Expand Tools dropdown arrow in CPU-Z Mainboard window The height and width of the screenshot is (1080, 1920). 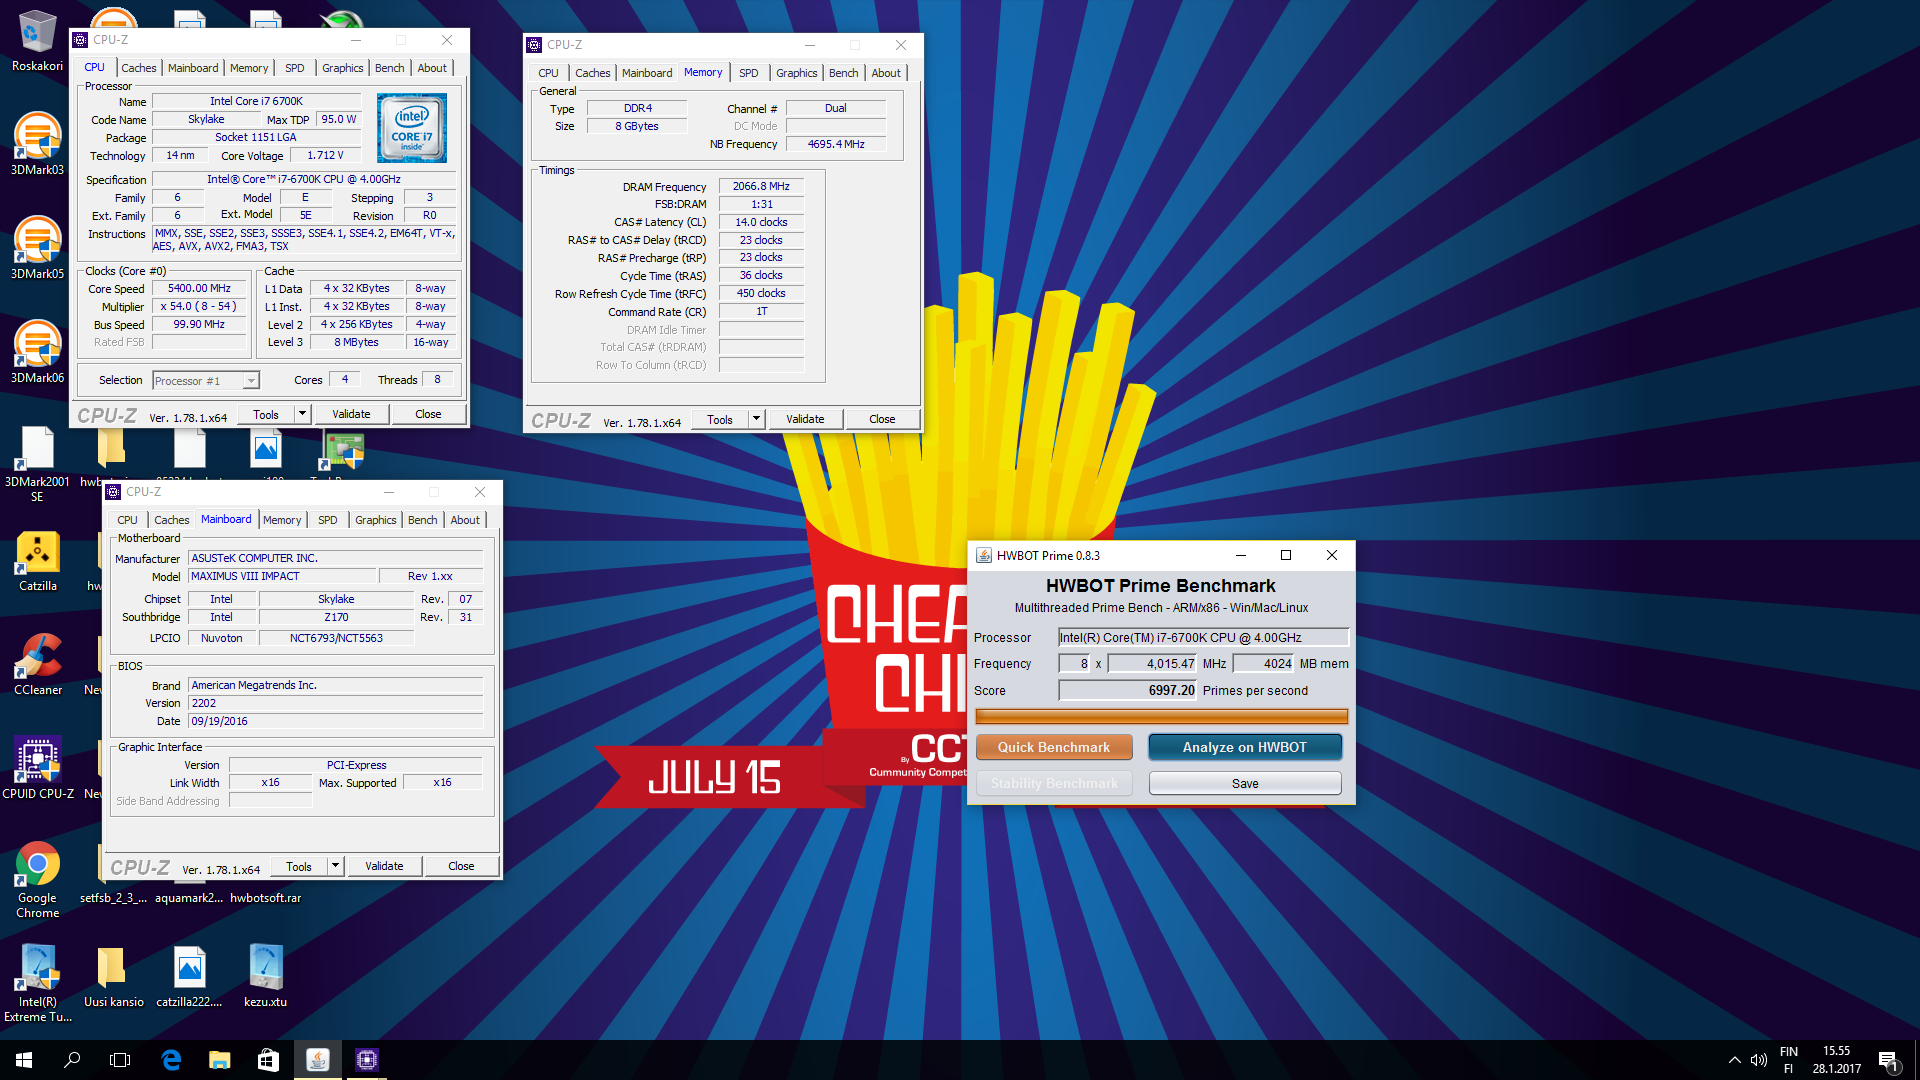coord(335,866)
